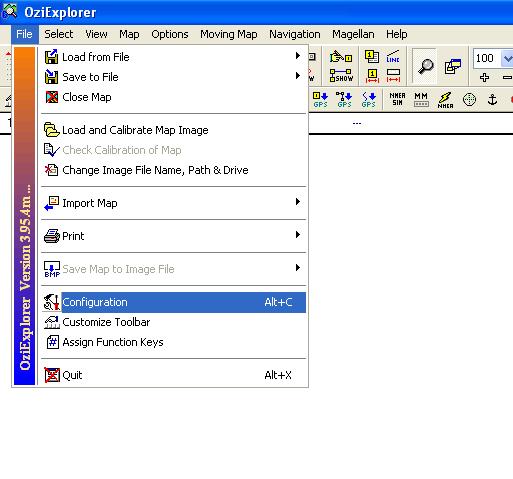Click the Print printer icon
Viewport: 513px width, 479px height.
click(x=52, y=236)
